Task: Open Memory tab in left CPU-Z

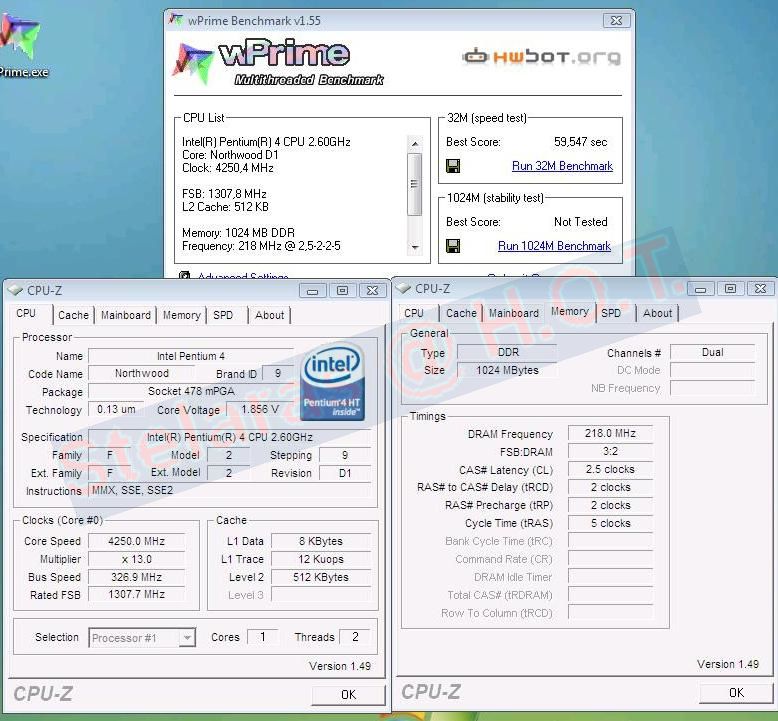Action: tap(182, 315)
